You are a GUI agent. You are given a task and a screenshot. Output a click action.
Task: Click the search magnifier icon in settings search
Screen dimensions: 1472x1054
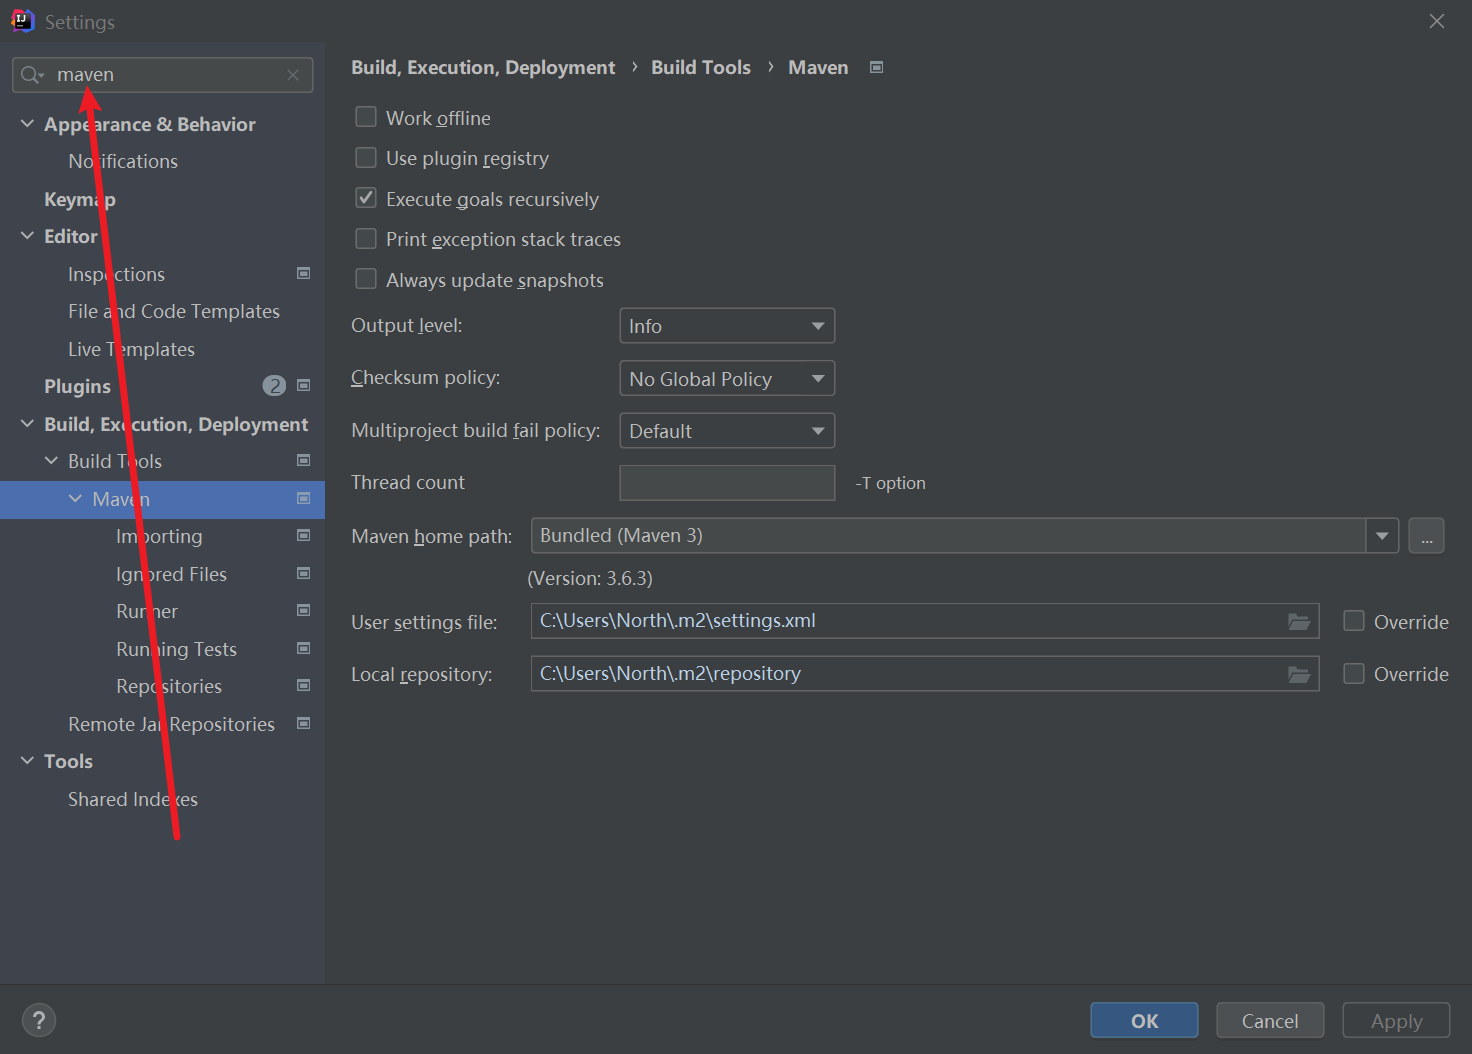[x=32, y=75]
